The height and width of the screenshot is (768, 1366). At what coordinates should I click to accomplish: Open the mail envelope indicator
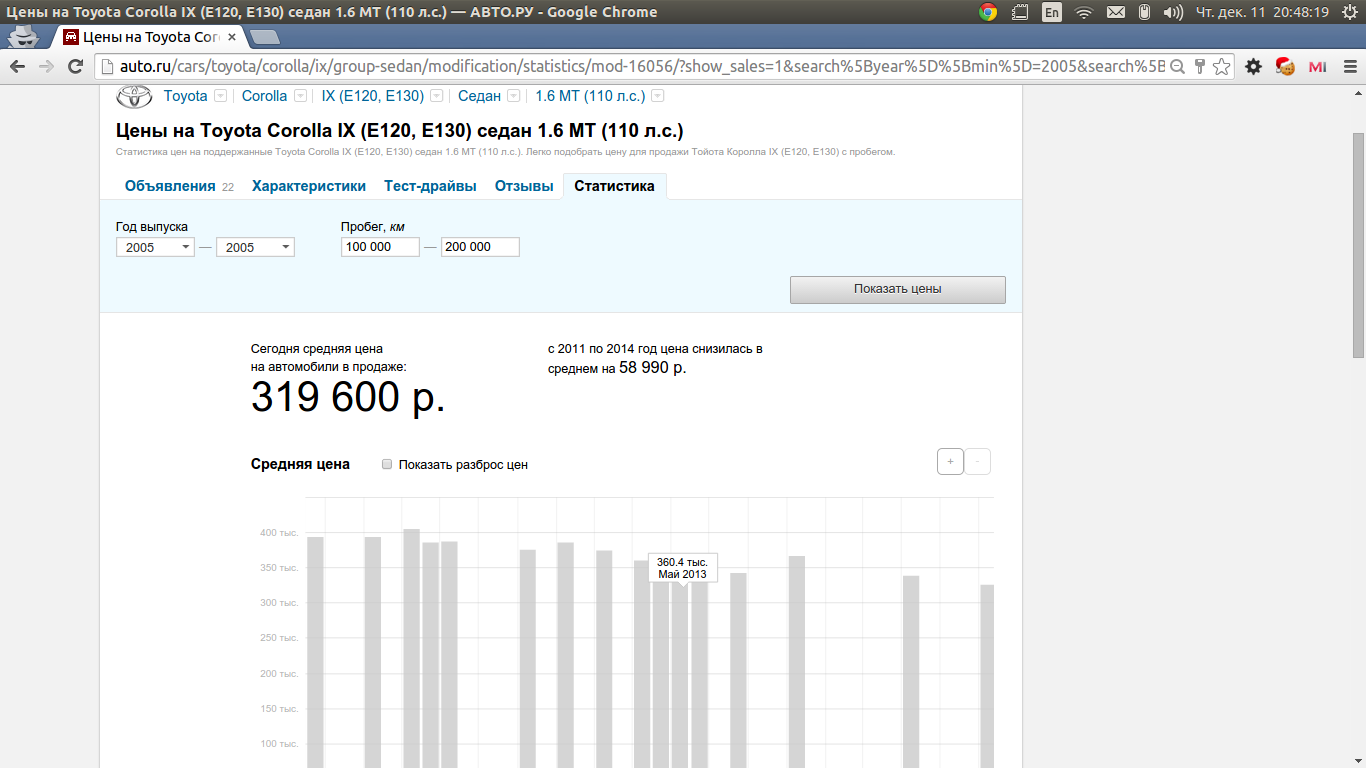coord(1116,12)
